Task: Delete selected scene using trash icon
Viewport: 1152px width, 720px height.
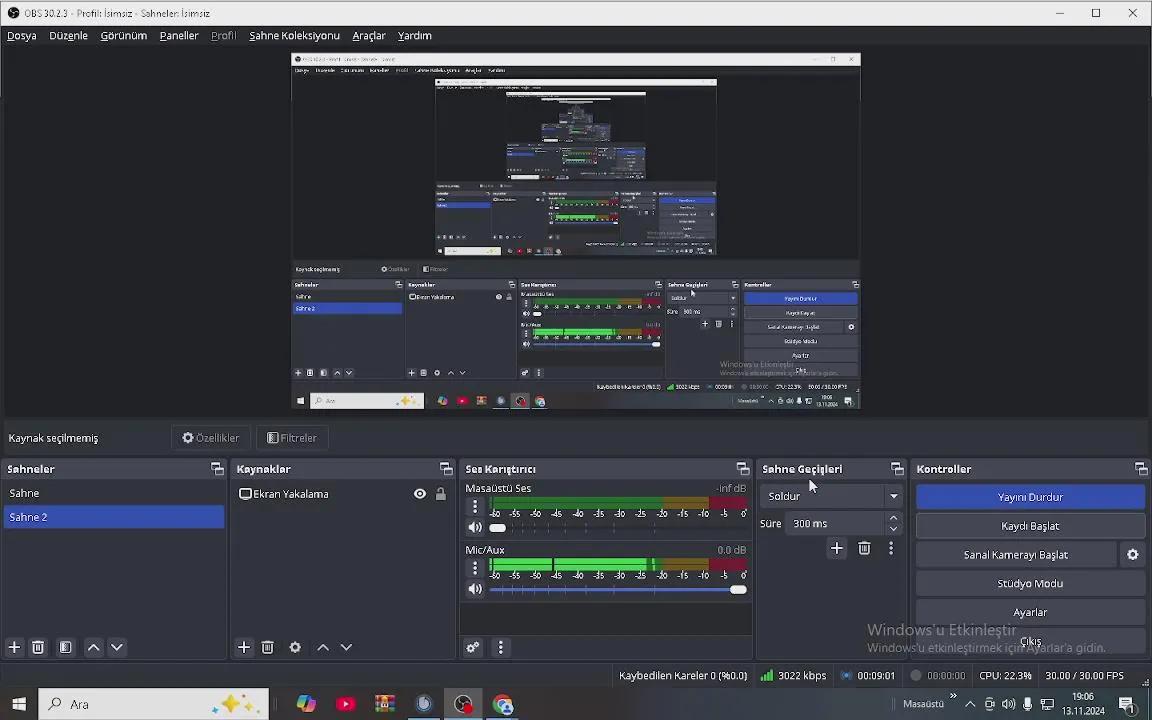Action: pos(38,647)
